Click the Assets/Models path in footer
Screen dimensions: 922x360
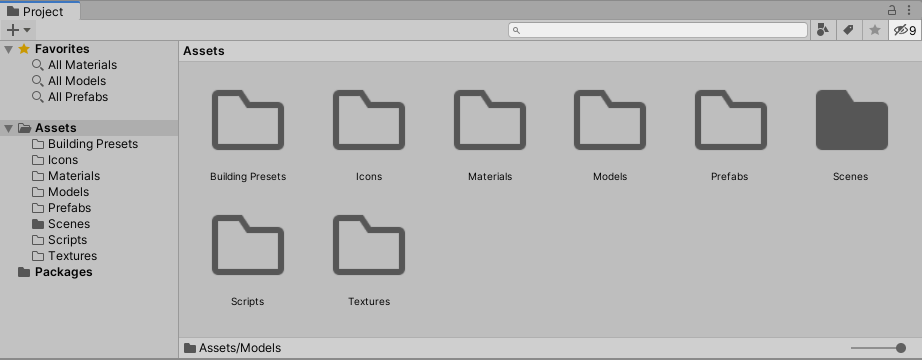240,348
